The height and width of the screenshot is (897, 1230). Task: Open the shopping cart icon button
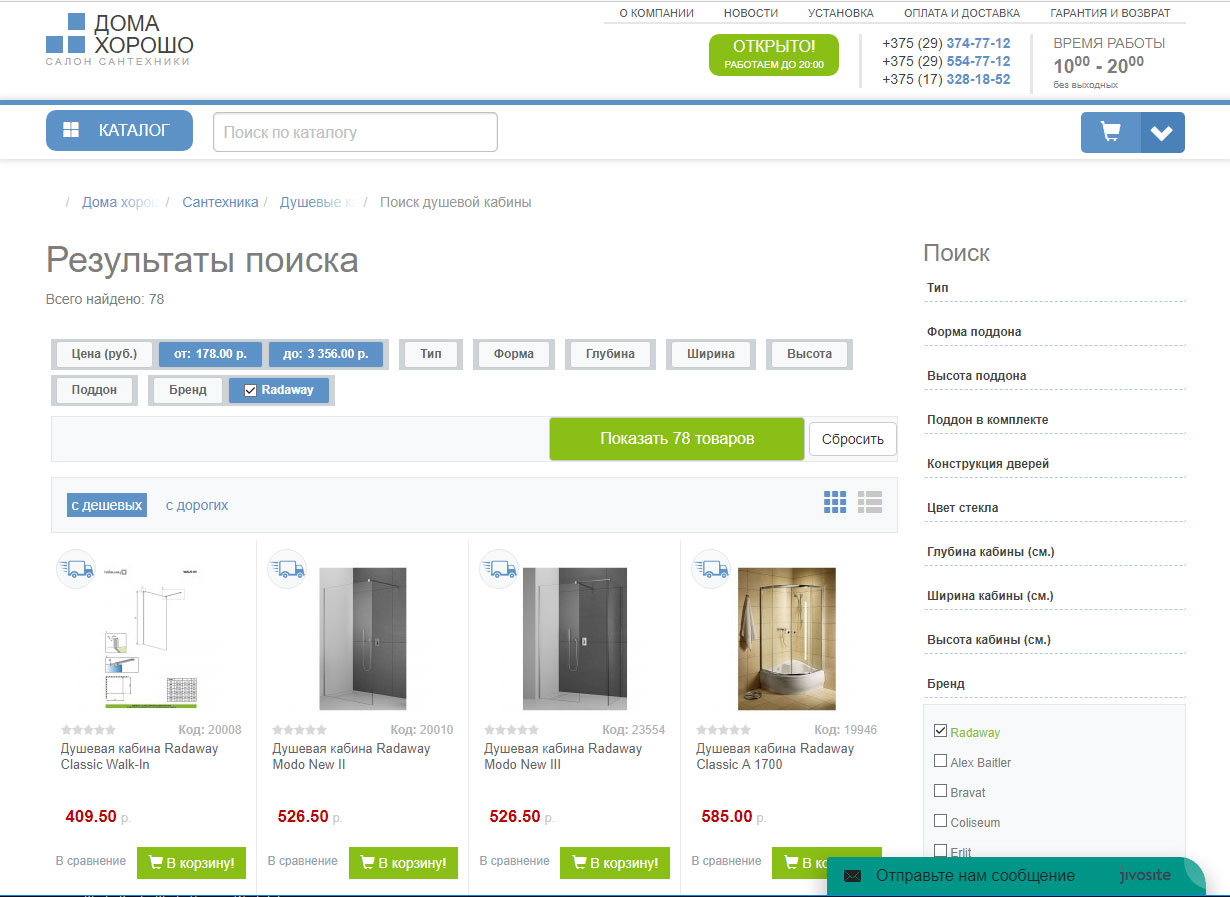coord(1110,132)
